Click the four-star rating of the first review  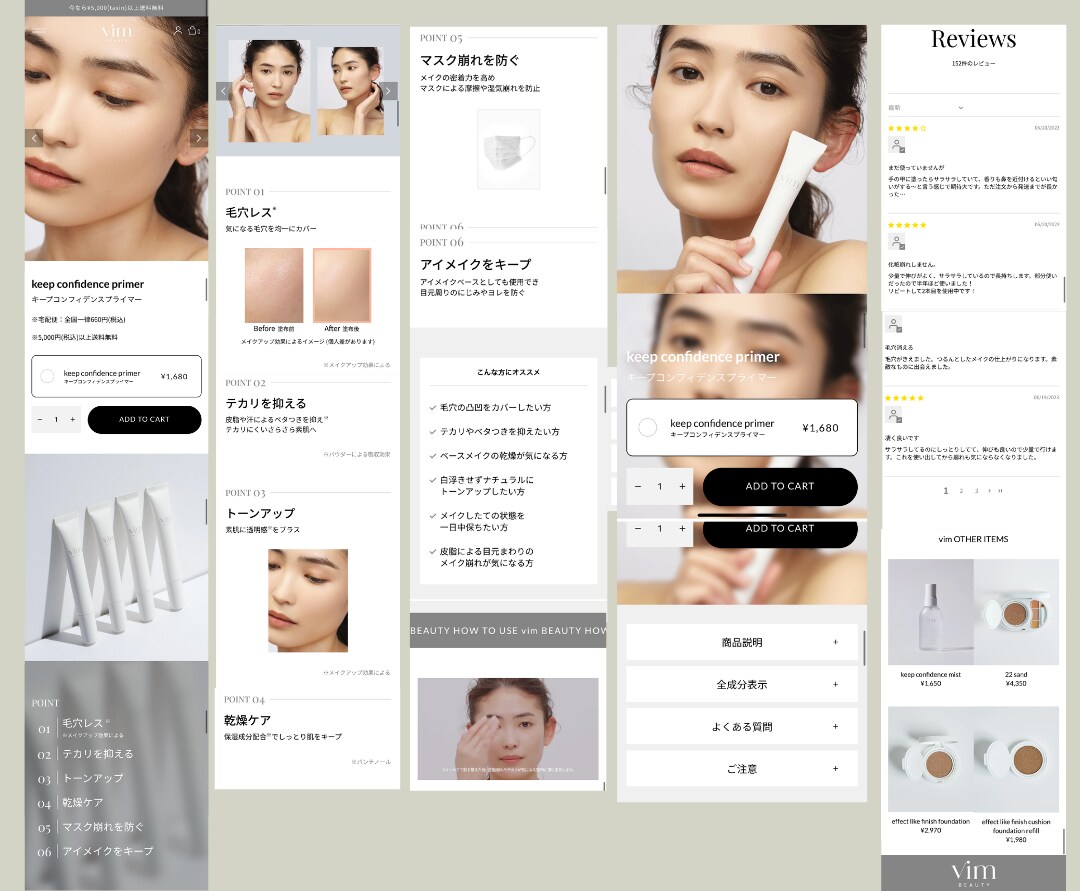tap(907, 128)
